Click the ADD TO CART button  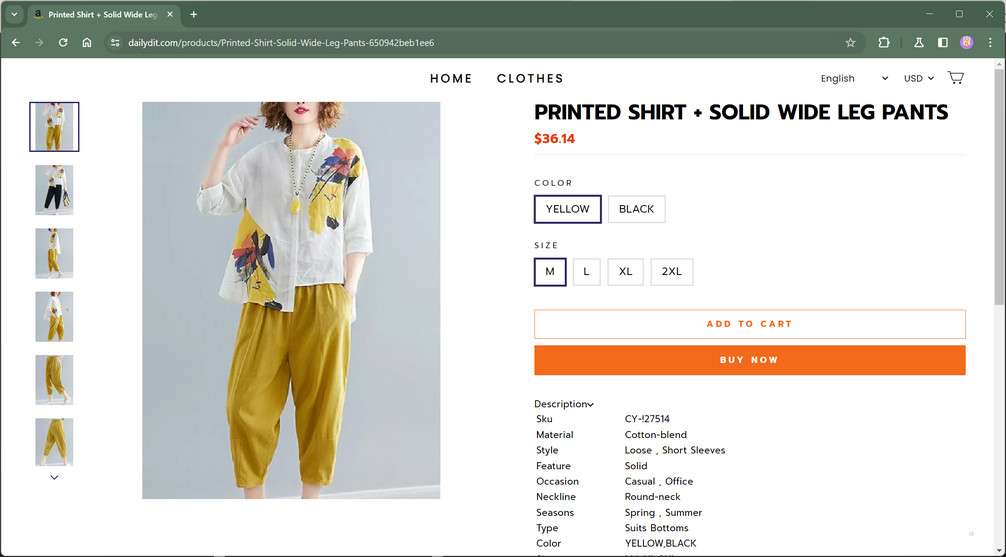point(749,324)
